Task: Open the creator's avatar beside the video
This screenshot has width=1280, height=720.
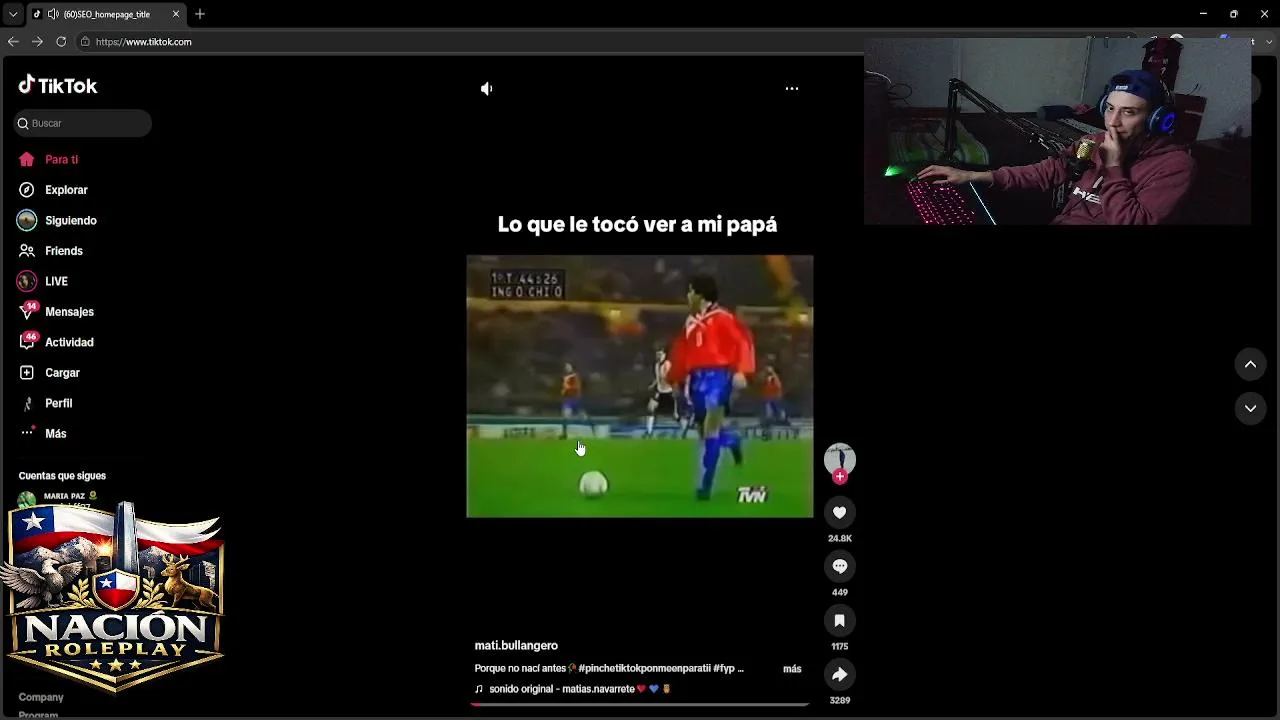Action: click(x=840, y=458)
